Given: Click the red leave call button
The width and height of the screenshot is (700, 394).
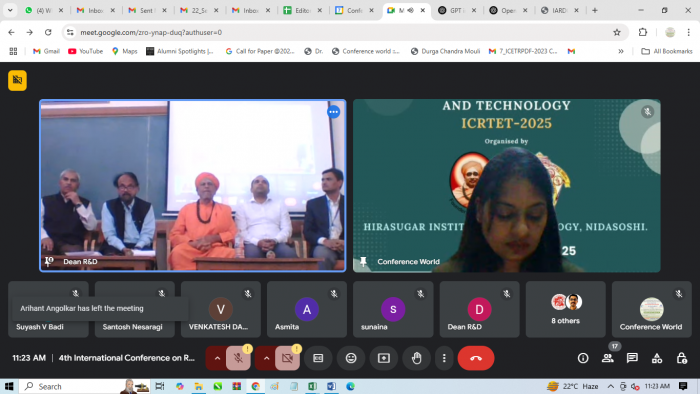Looking at the screenshot, I should [x=476, y=358].
